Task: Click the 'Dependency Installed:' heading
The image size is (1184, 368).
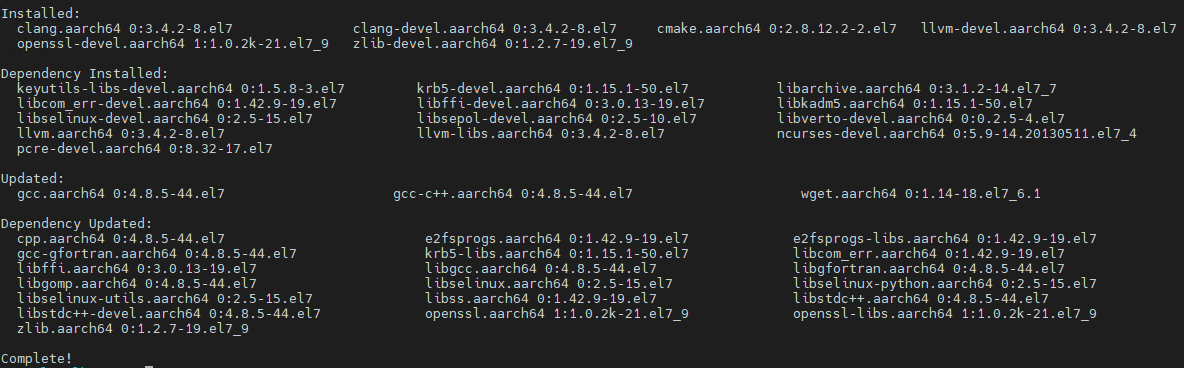Action: (85, 74)
